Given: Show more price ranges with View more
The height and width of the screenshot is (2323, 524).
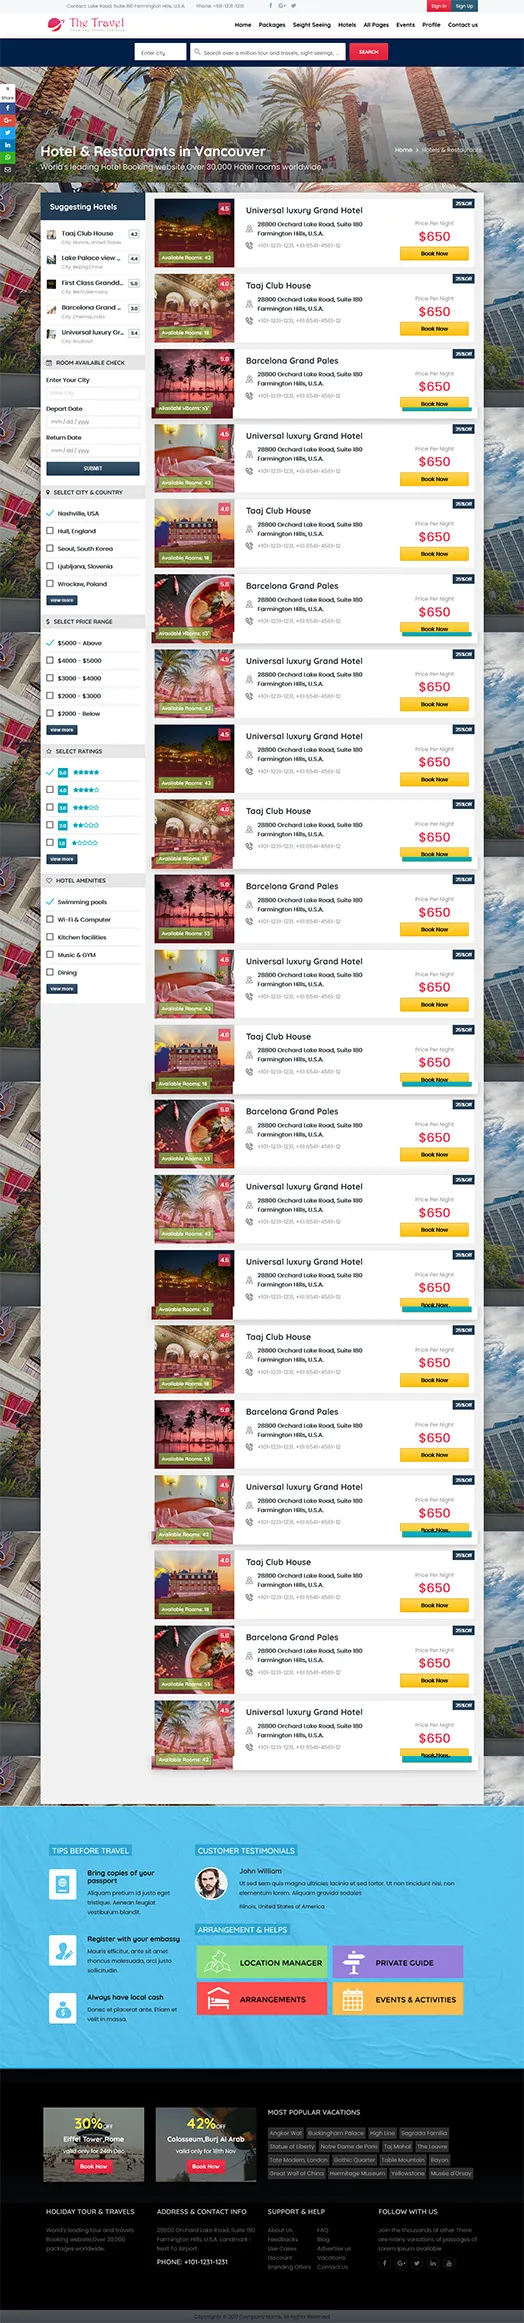Looking at the screenshot, I should [x=62, y=730].
